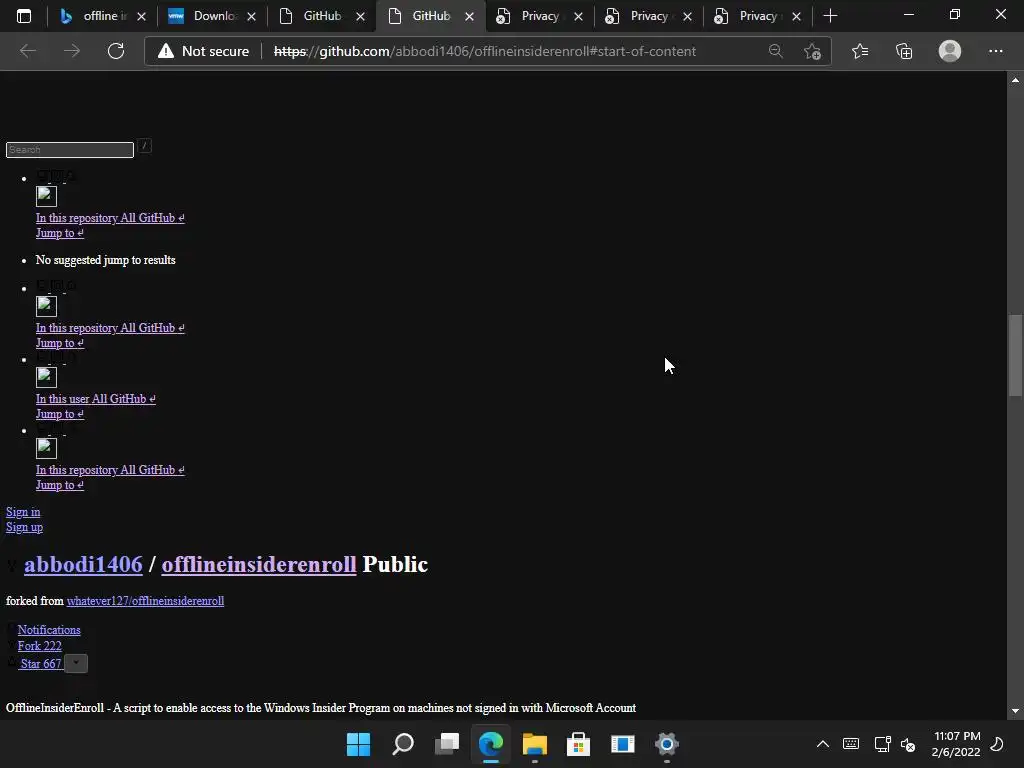The height and width of the screenshot is (768, 1024).
Task: Open the clock and date flyout
Action: coord(957,744)
